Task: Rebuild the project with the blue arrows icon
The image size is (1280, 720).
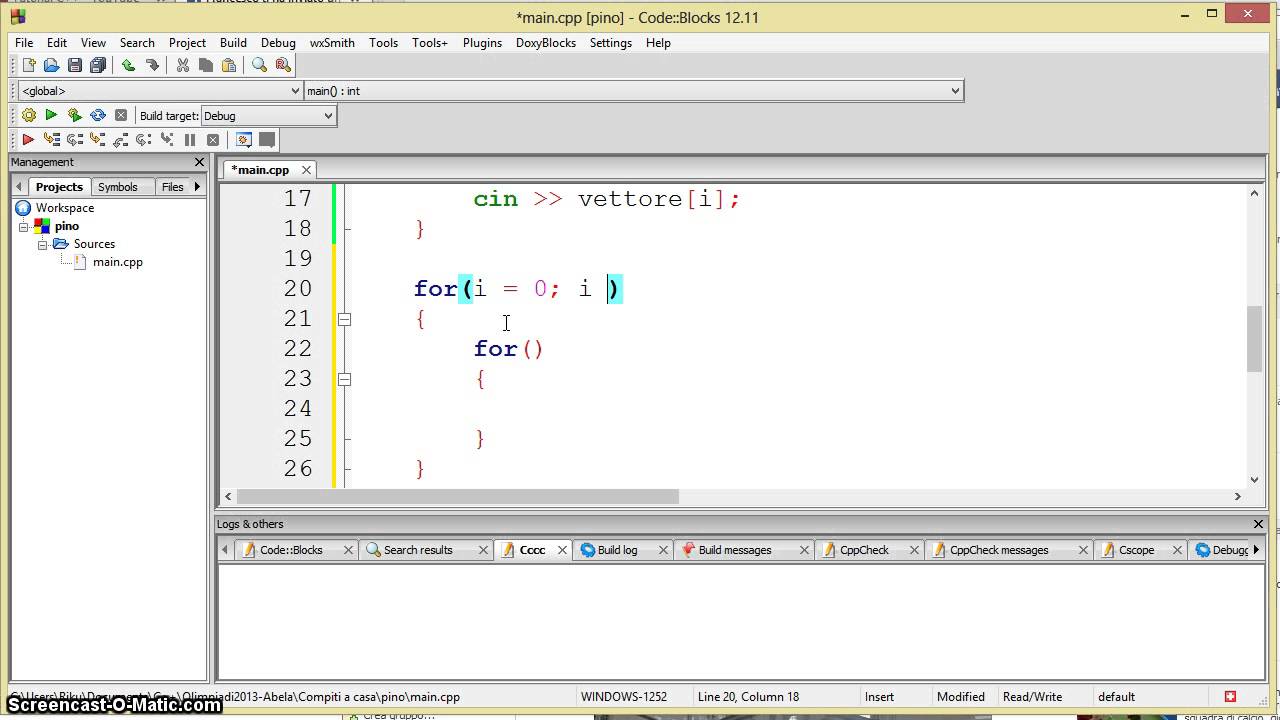Action: click(x=97, y=115)
